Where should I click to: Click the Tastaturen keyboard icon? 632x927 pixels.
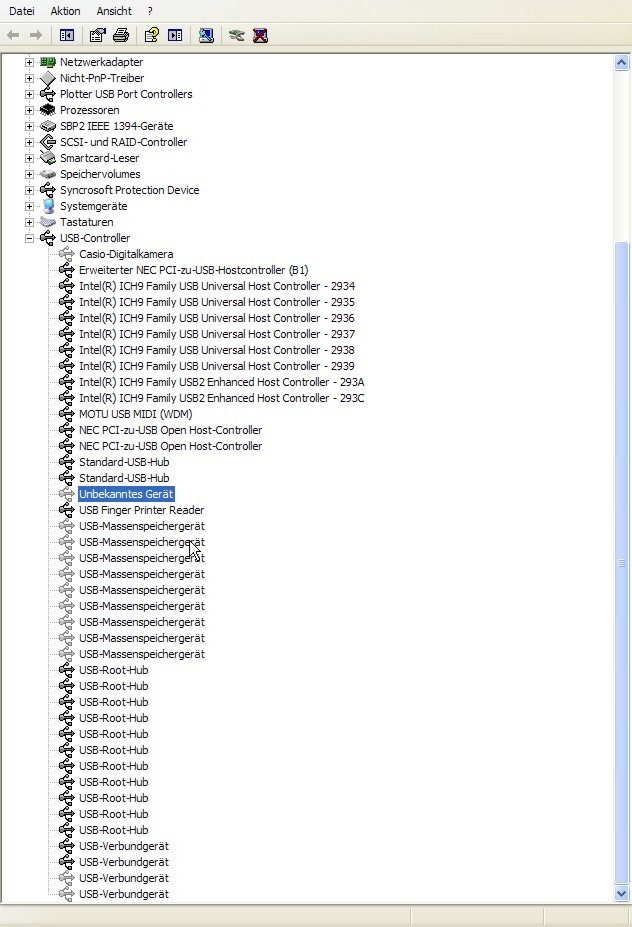[47, 222]
